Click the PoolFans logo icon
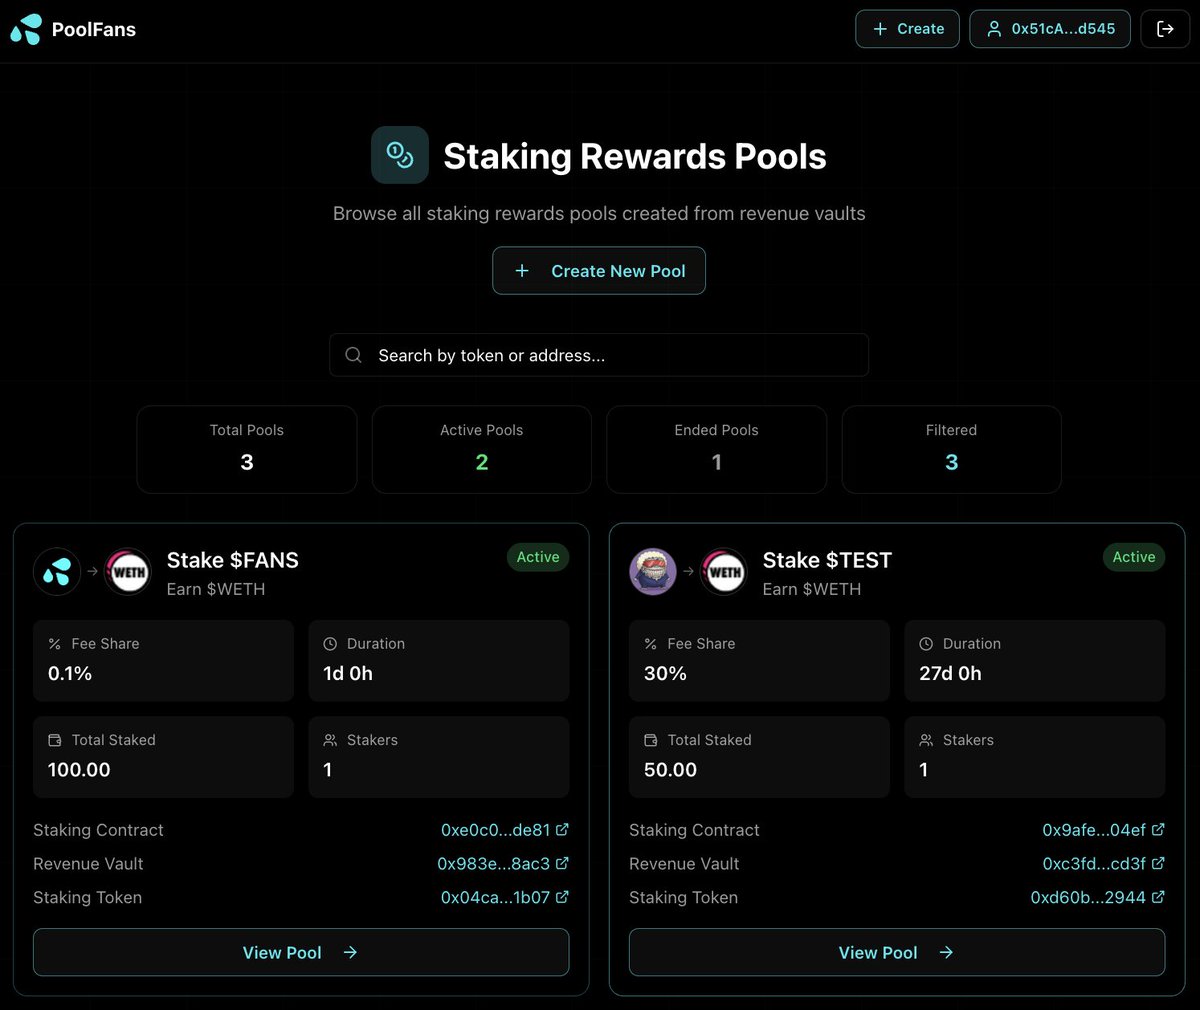Viewport: 1200px width, 1010px height. (x=25, y=29)
